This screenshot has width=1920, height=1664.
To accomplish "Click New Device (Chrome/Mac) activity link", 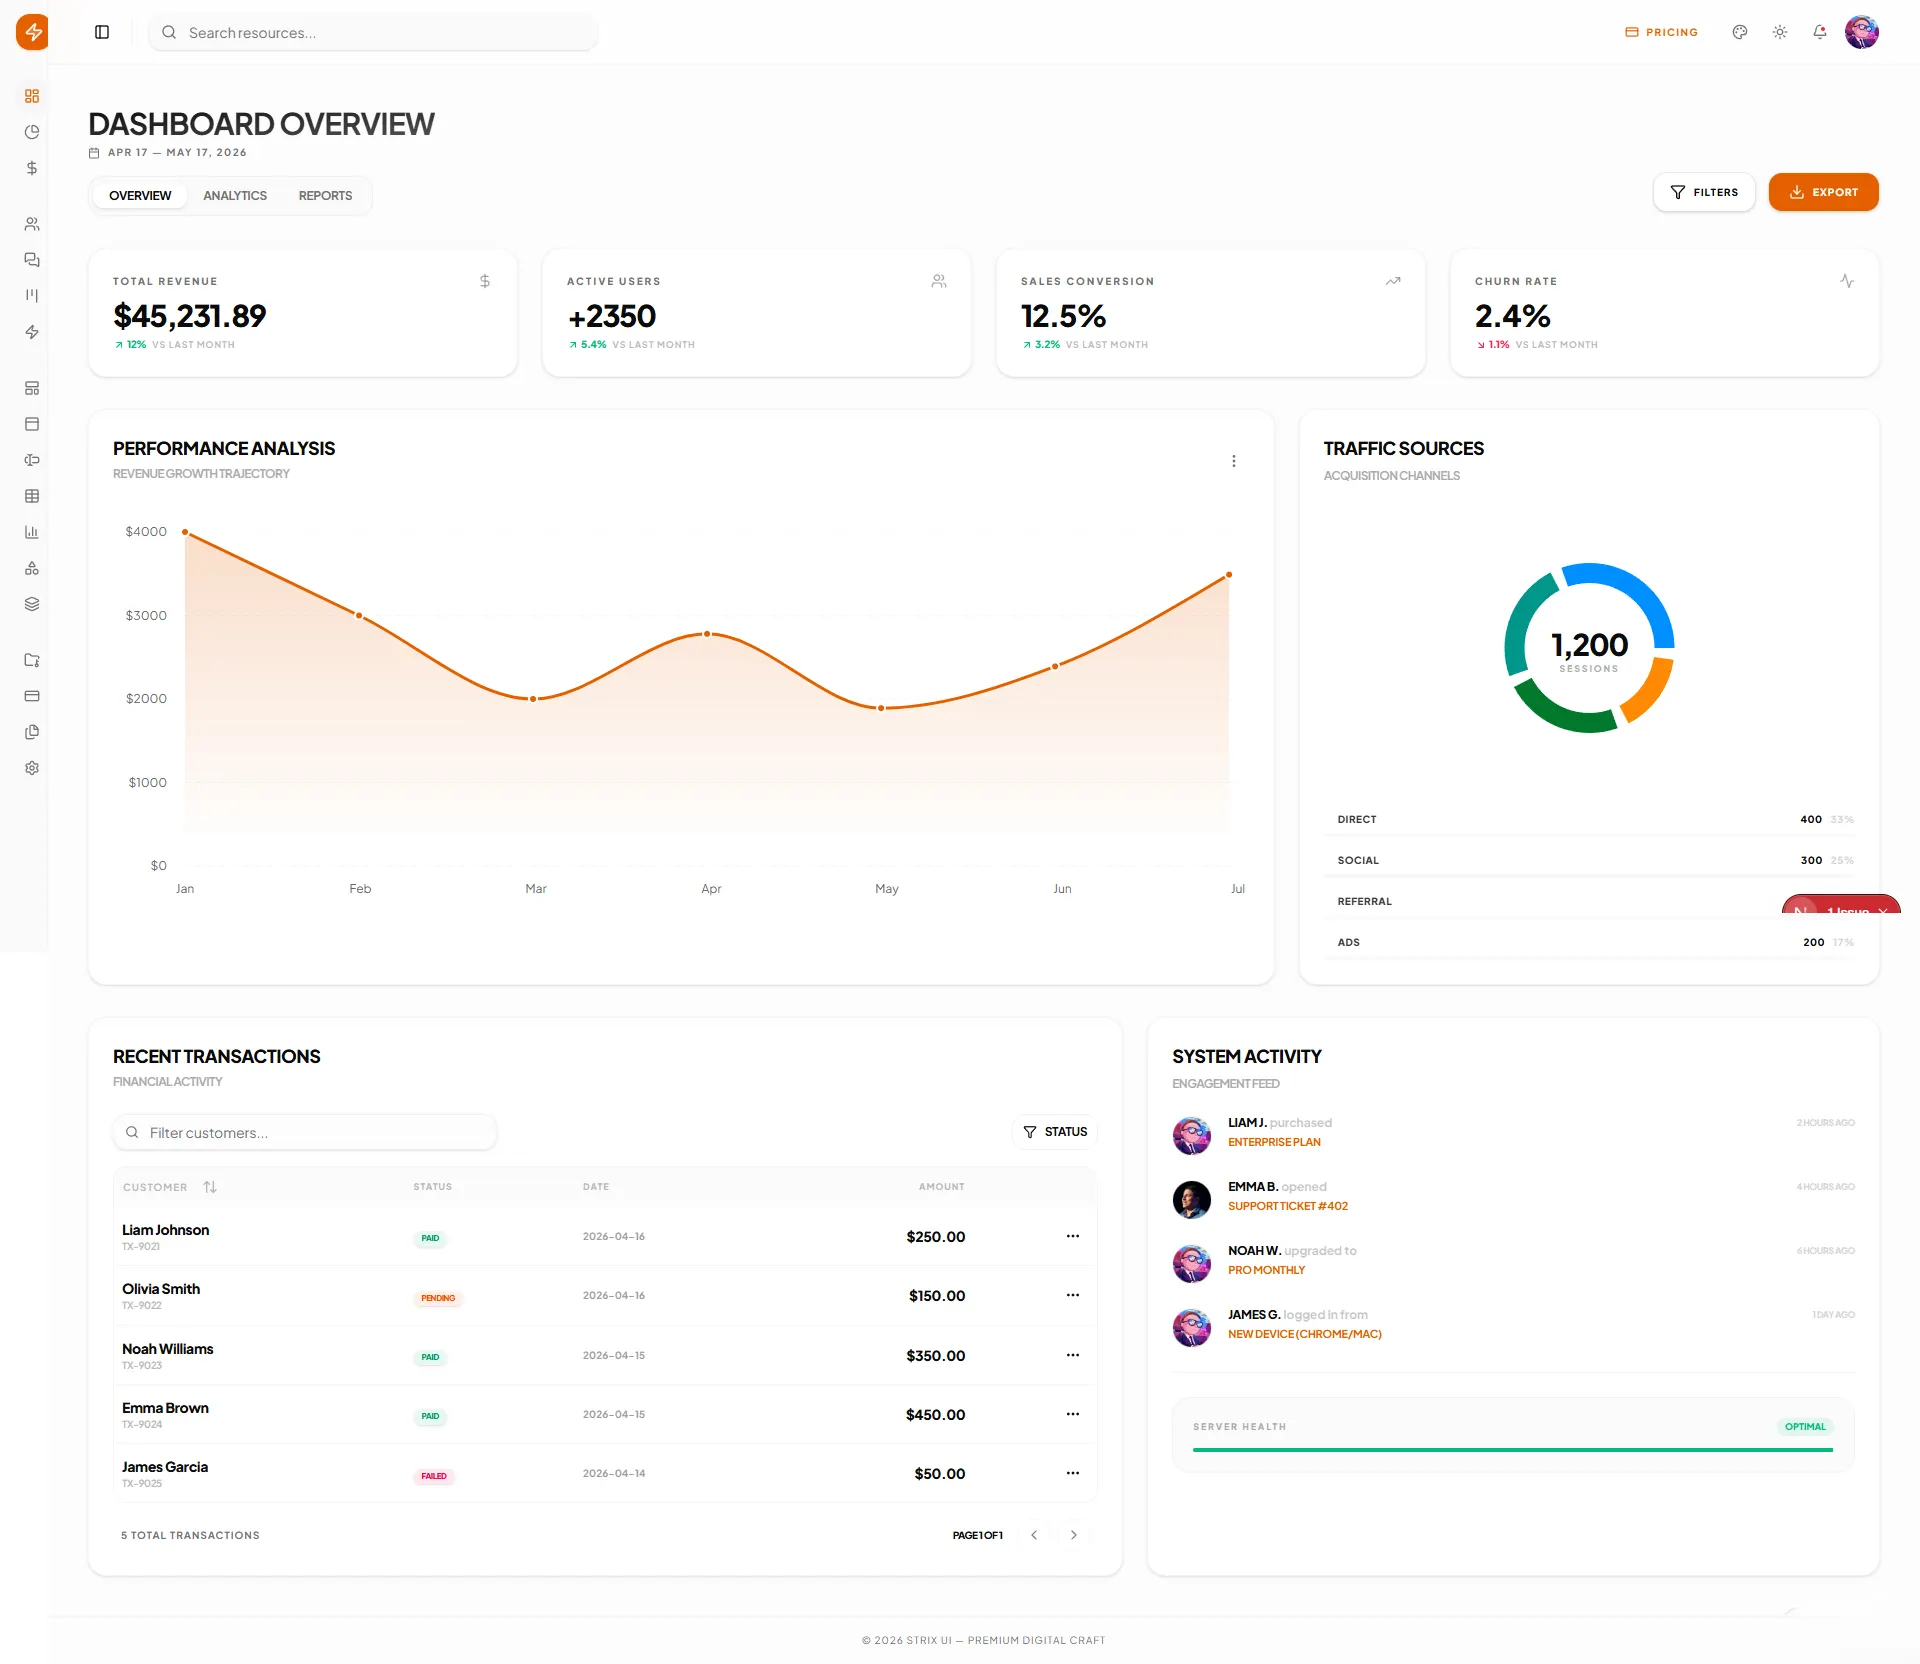I will 1305,1334.
